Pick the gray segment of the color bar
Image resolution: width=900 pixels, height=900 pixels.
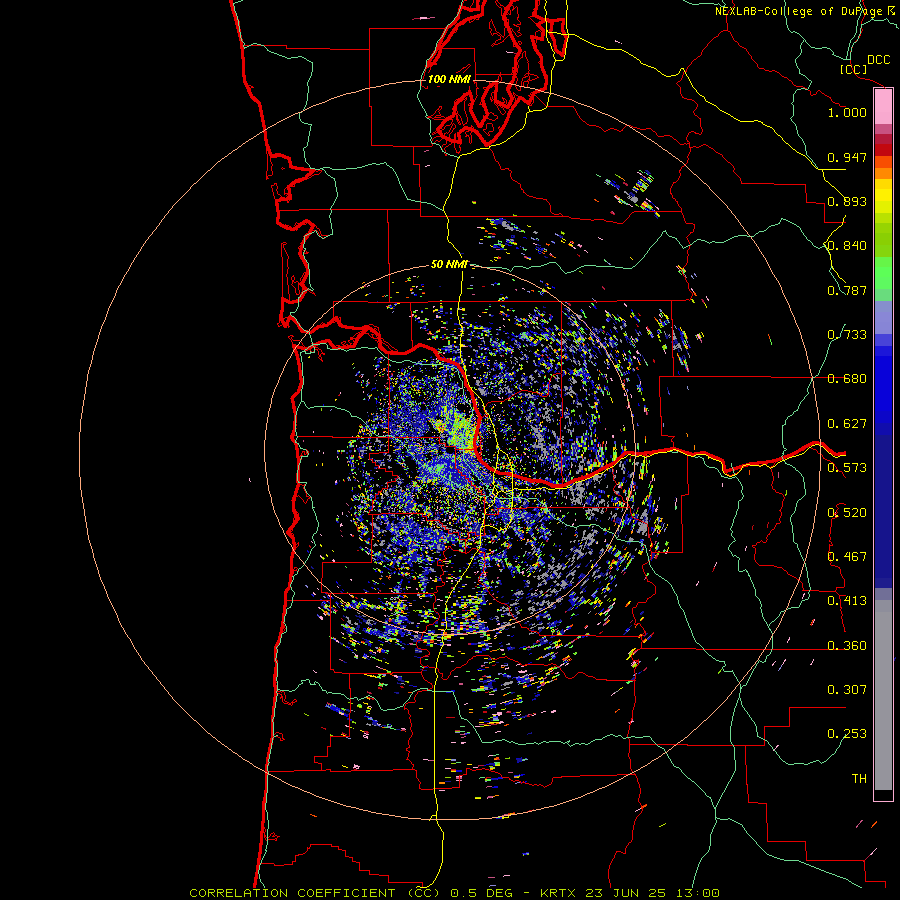[x=883, y=695]
